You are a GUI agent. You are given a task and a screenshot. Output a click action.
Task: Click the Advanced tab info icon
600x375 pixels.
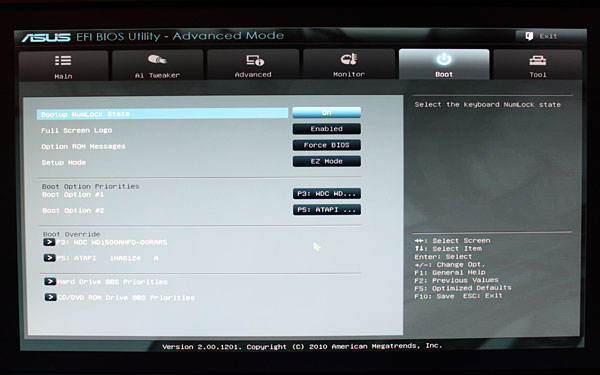(x=255, y=60)
